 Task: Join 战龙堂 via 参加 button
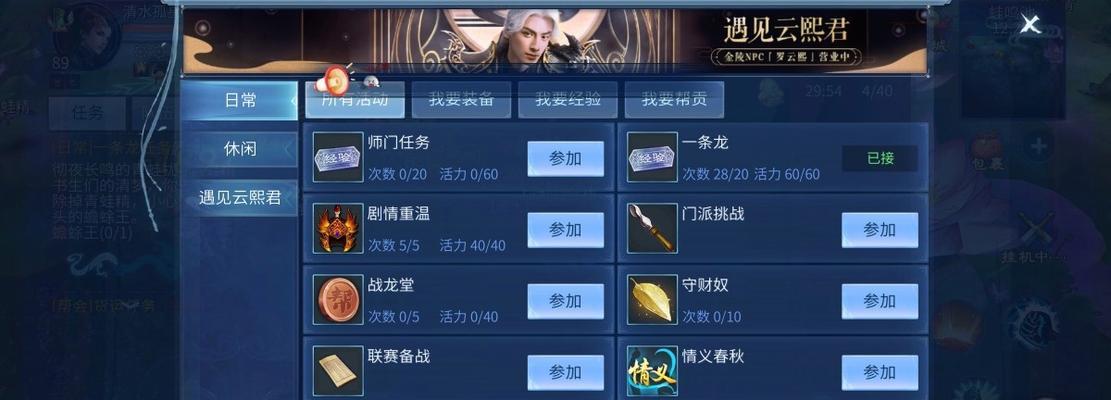pos(565,302)
